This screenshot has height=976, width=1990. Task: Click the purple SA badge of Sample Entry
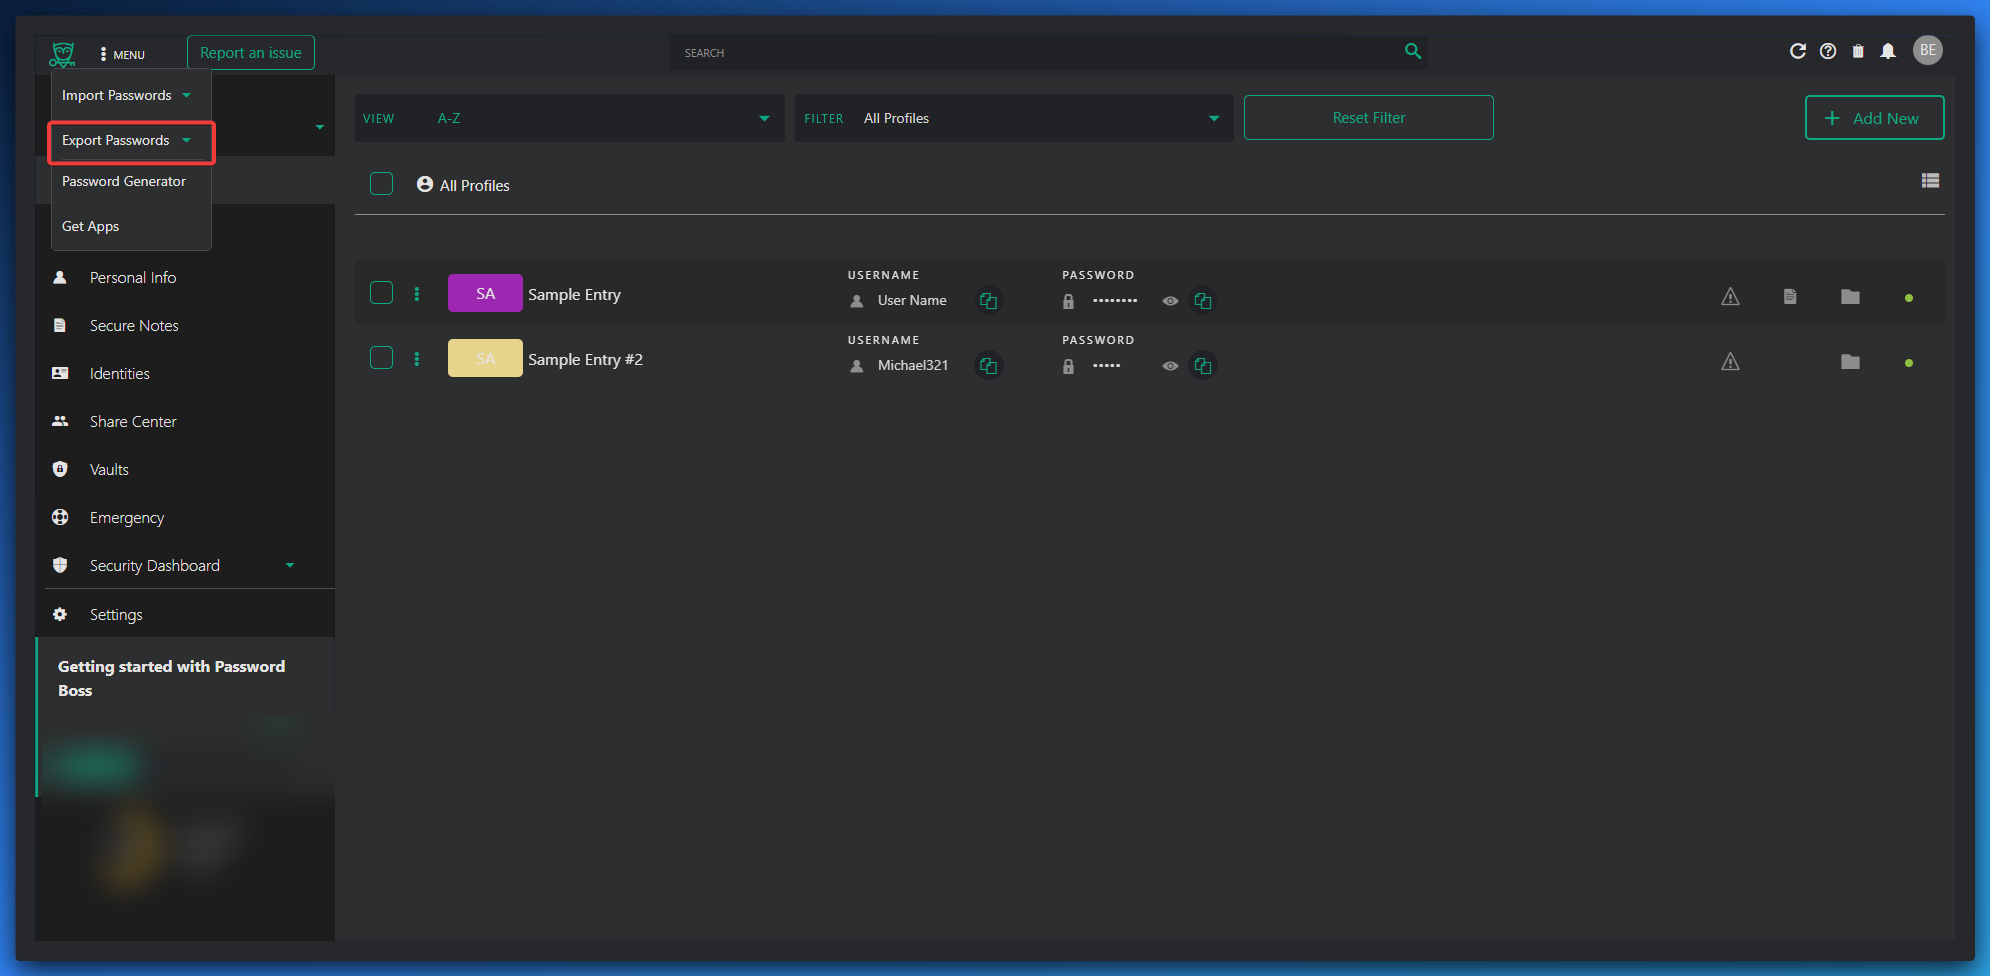485,294
